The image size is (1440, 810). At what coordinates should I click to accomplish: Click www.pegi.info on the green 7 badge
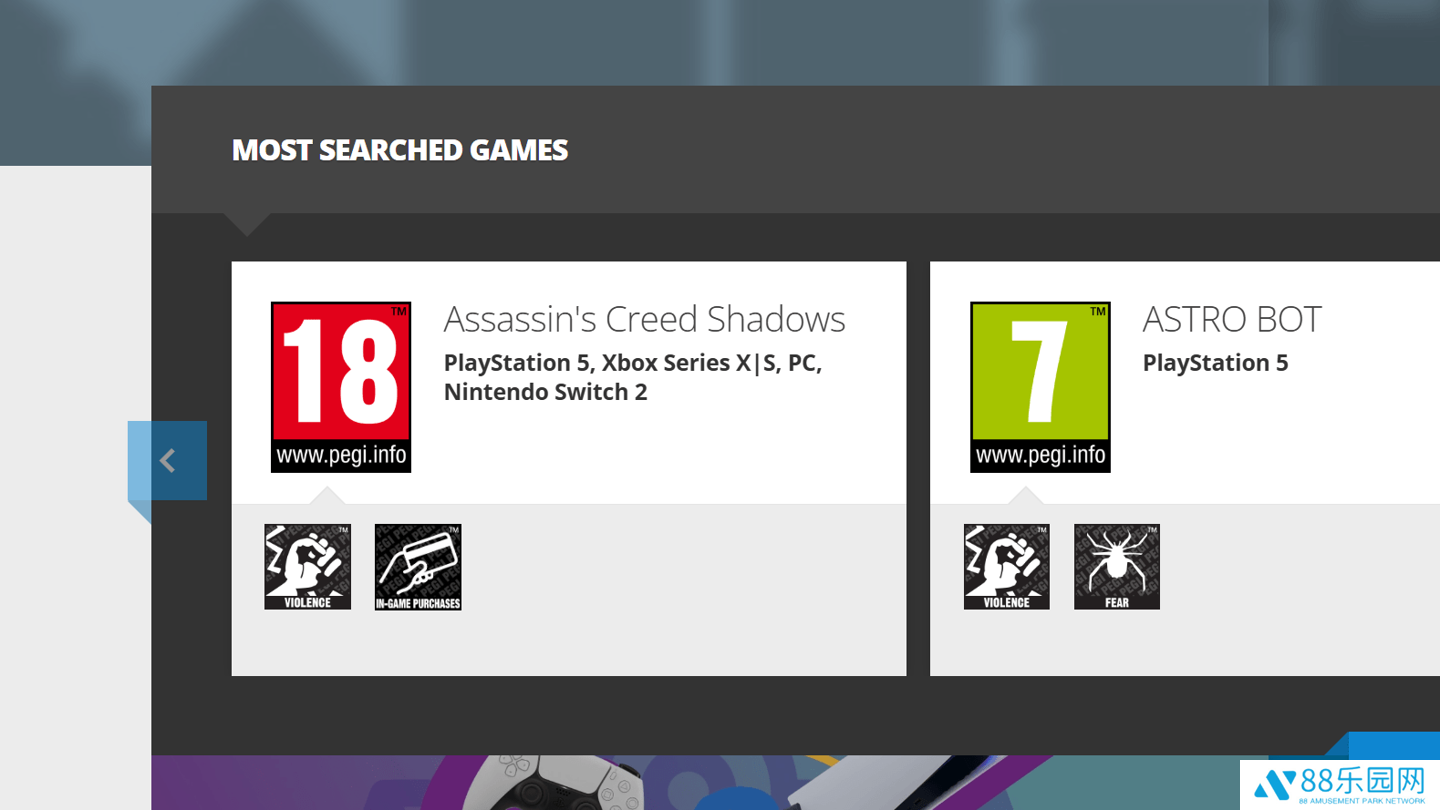click(1040, 456)
